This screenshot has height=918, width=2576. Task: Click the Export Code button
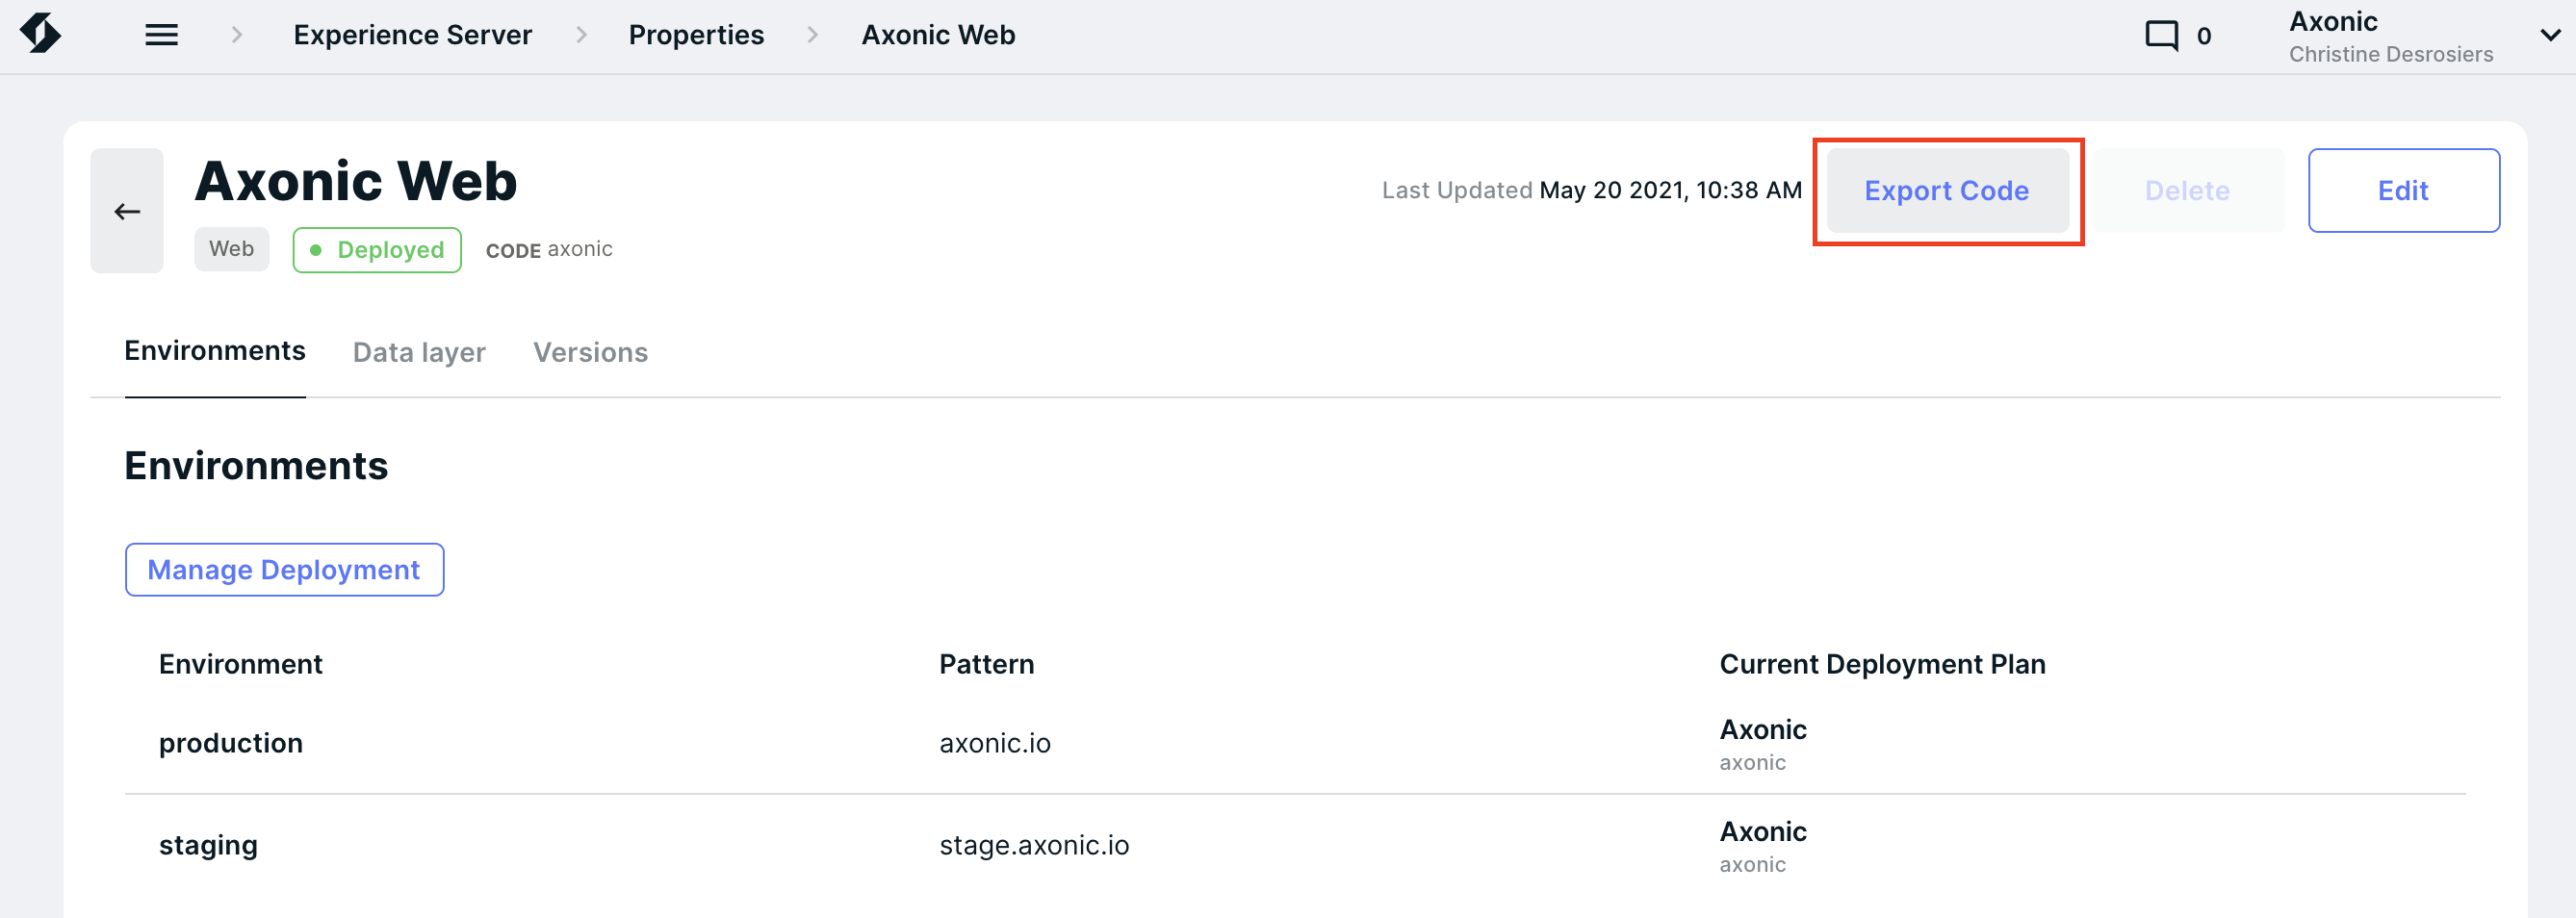[x=1947, y=191]
